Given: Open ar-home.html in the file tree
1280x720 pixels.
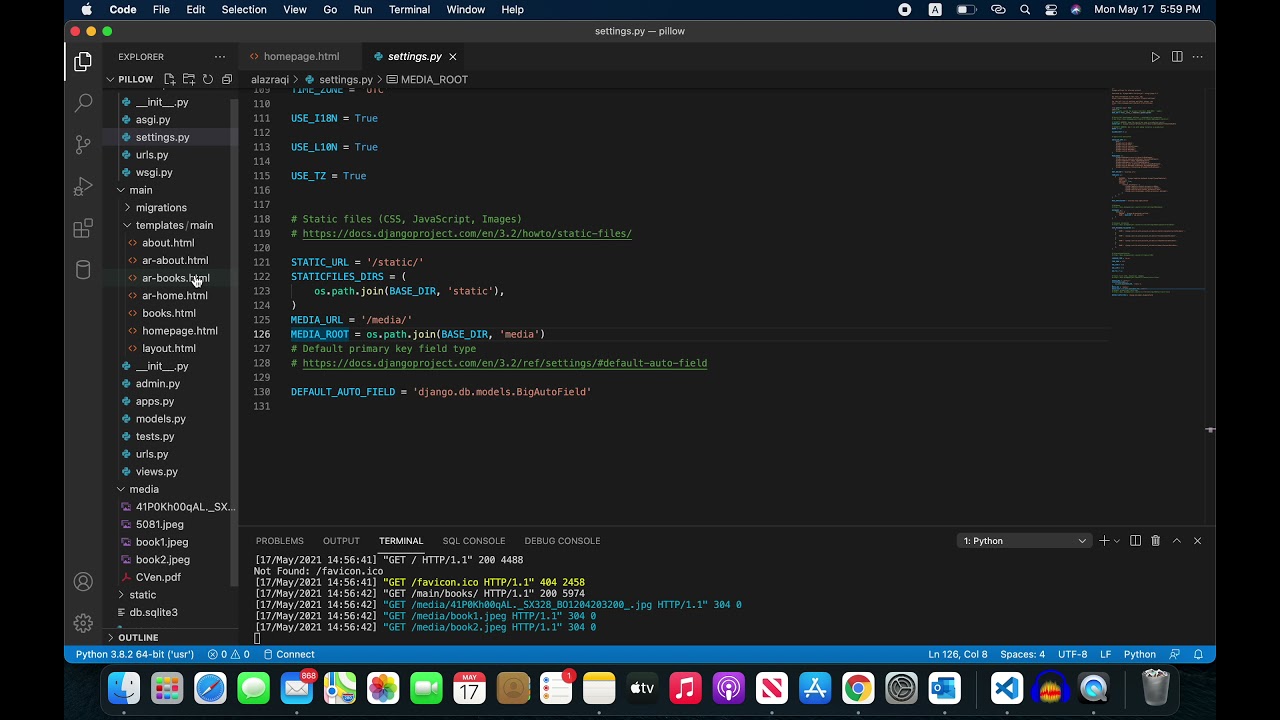Looking at the screenshot, I should (174, 296).
